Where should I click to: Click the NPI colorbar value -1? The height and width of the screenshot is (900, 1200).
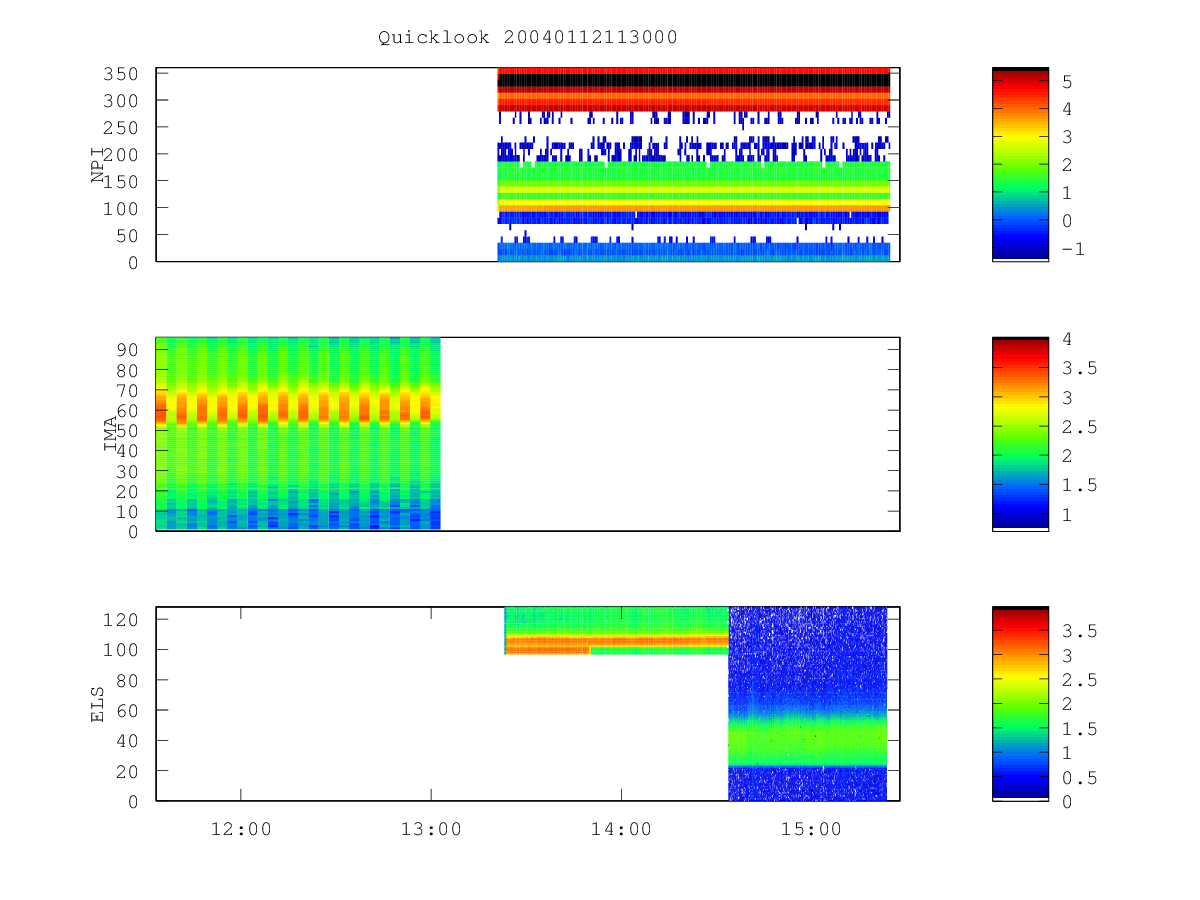pos(1072,249)
